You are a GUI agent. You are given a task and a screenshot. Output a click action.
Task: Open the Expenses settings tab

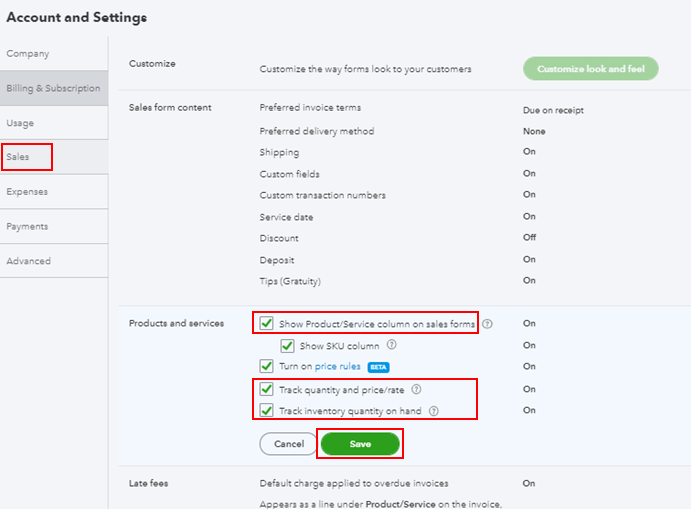27,192
